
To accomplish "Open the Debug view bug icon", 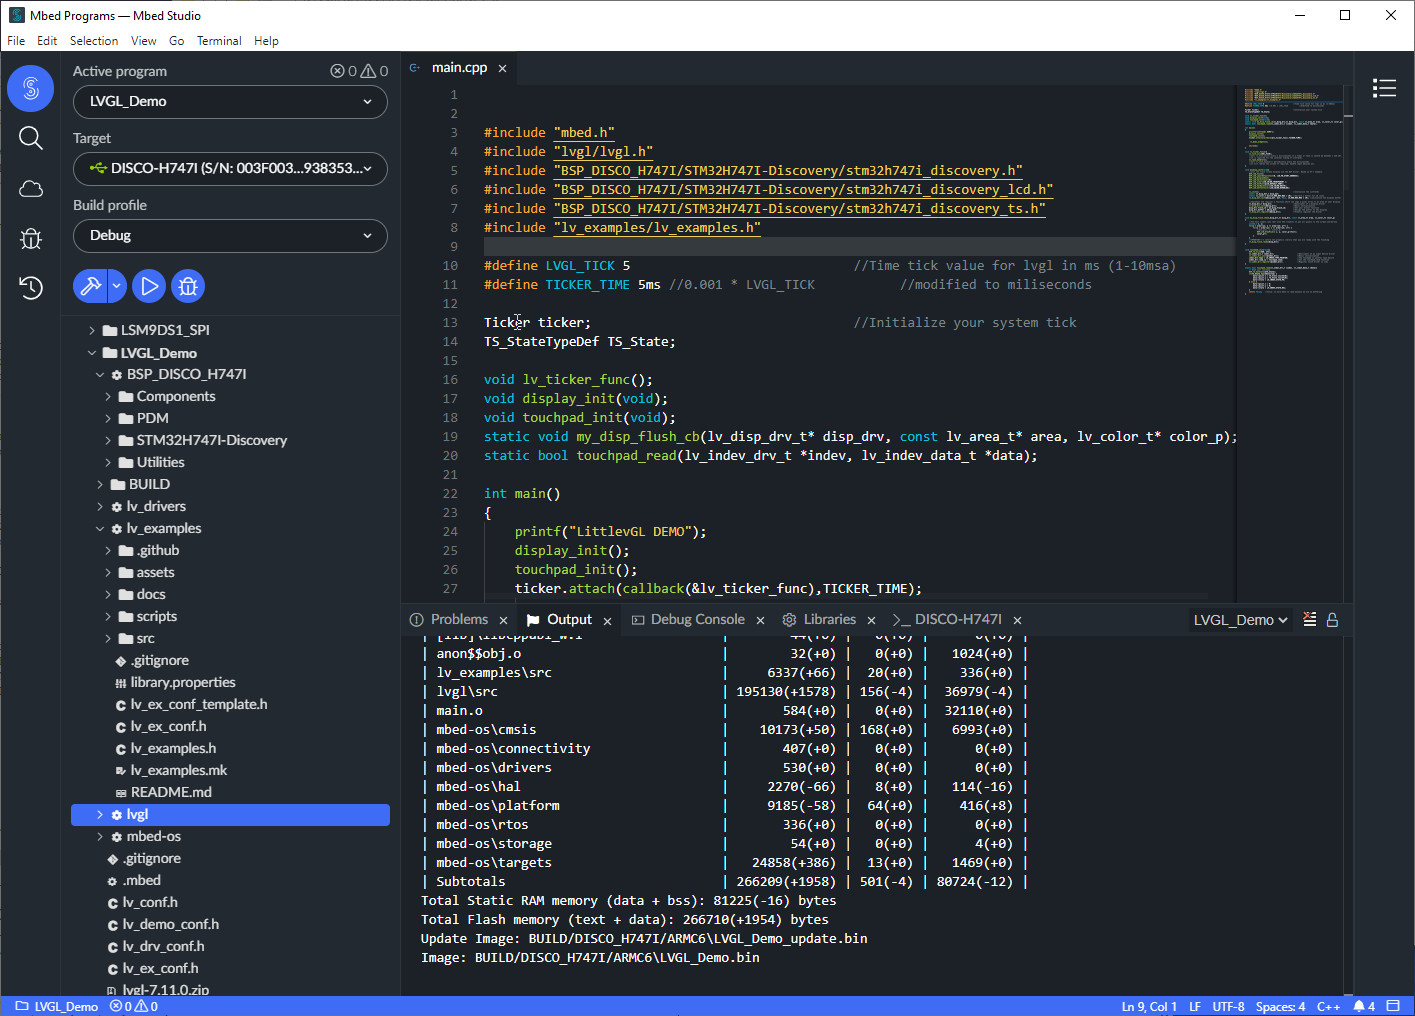I will [31, 238].
